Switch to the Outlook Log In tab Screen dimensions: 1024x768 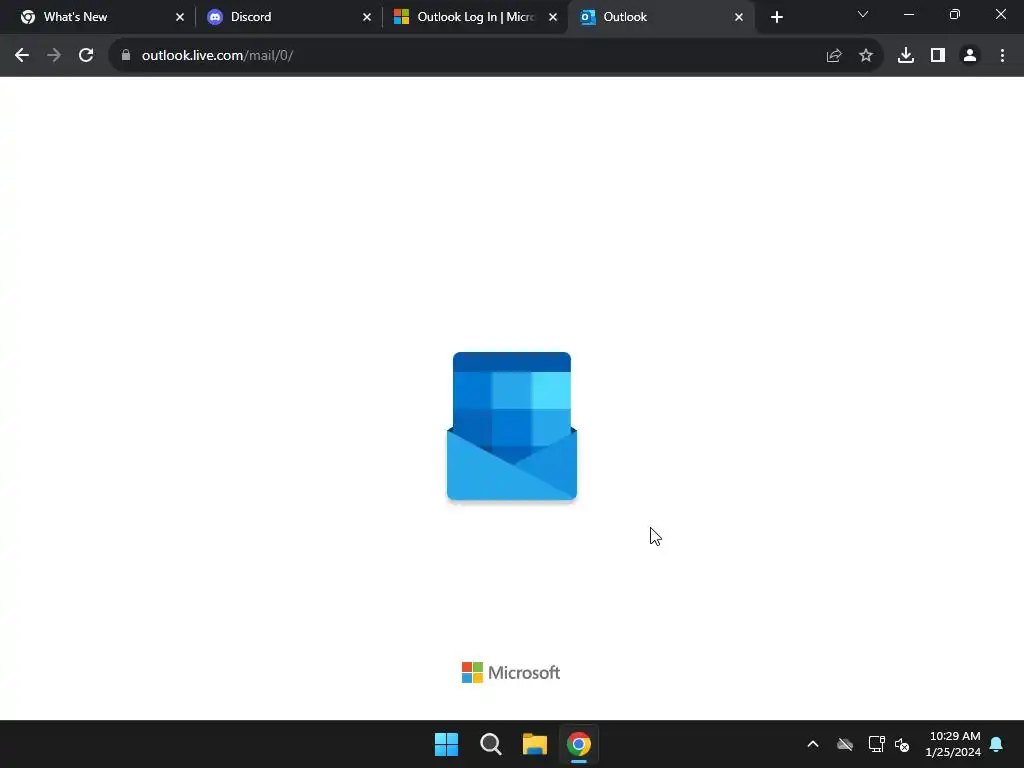pos(475,17)
